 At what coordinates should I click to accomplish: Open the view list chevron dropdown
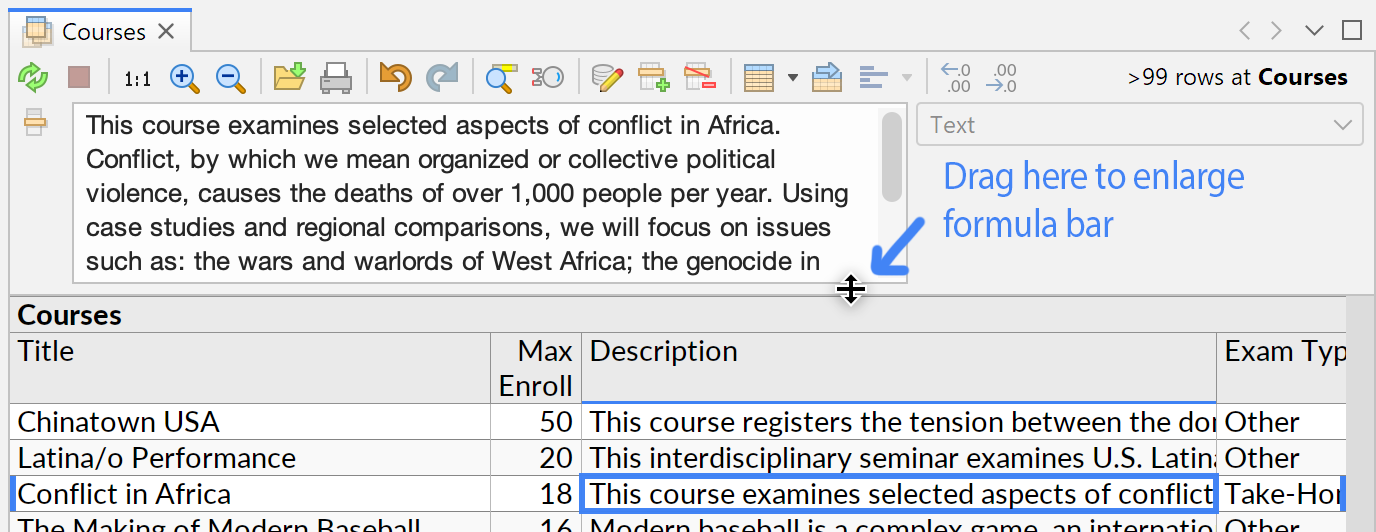click(1314, 31)
